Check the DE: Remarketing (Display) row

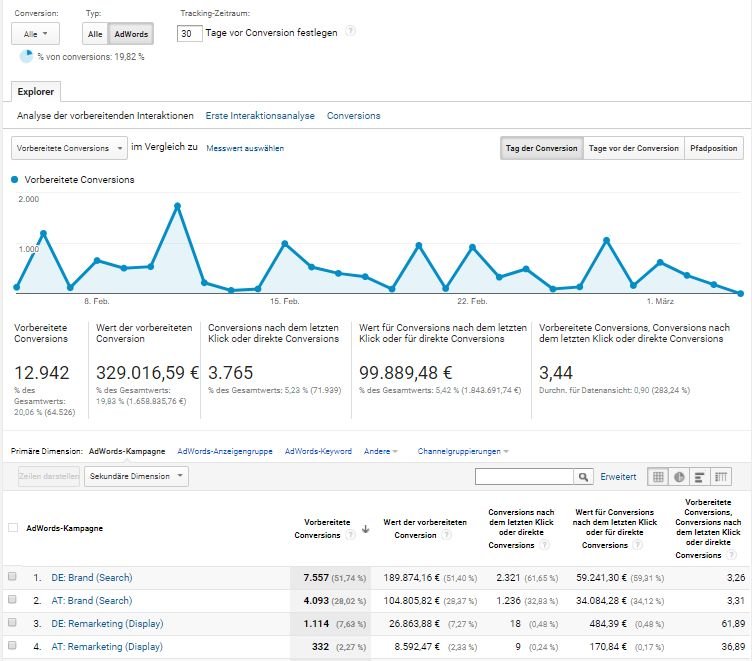(12, 622)
